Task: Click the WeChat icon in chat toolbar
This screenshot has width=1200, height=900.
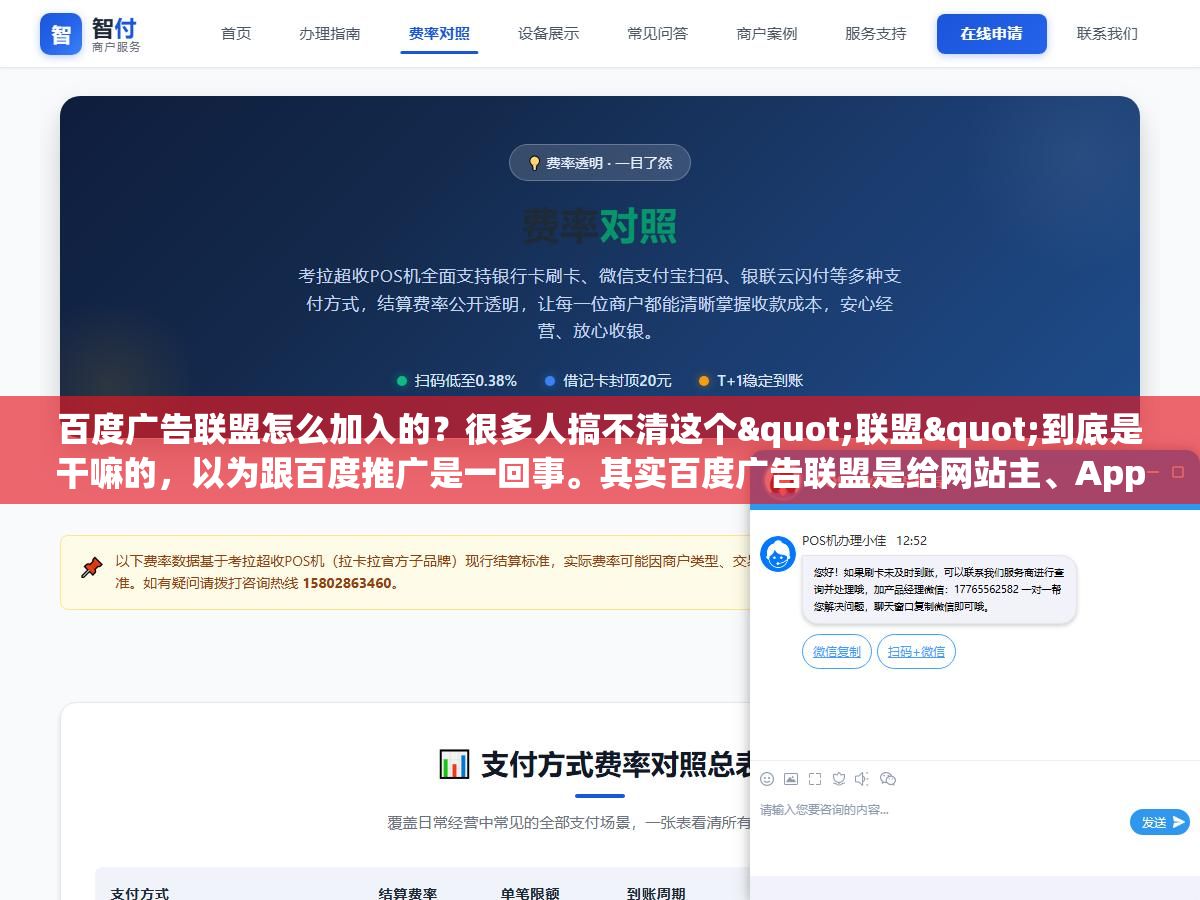Action: point(888,779)
